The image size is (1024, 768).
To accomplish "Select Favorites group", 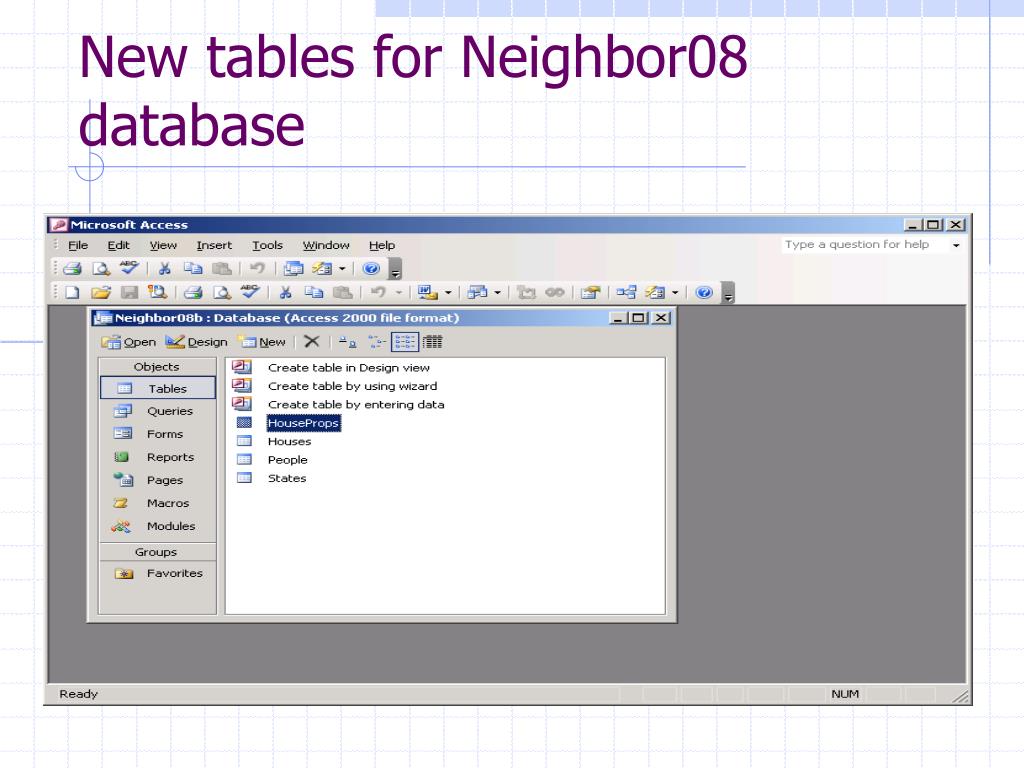I will (157, 573).
